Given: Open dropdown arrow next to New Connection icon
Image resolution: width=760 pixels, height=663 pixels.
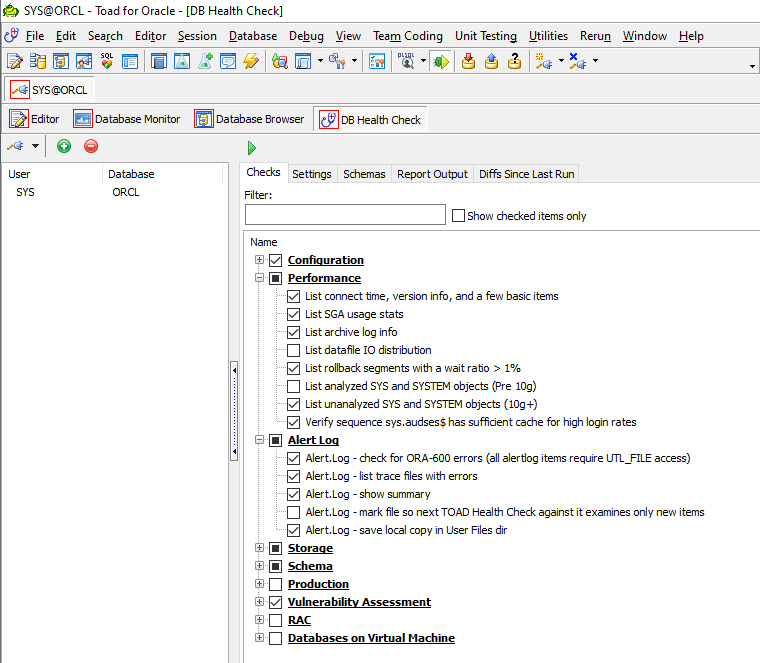Looking at the screenshot, I should coord(561,61).
